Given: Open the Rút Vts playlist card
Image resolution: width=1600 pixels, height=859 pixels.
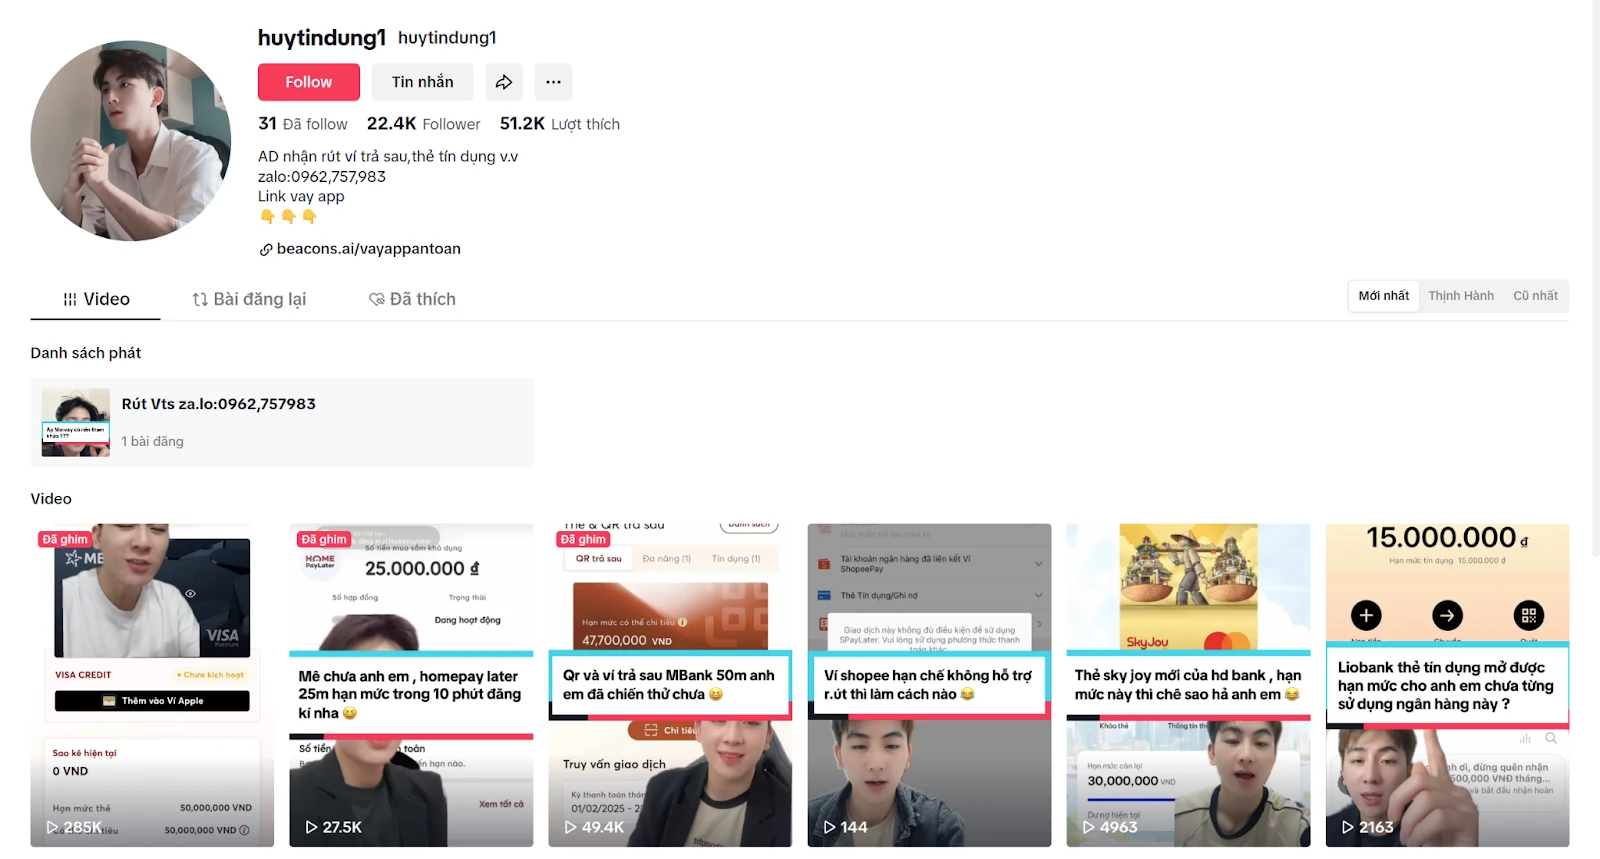Looking at the screenshot, I should pos(282,422).
